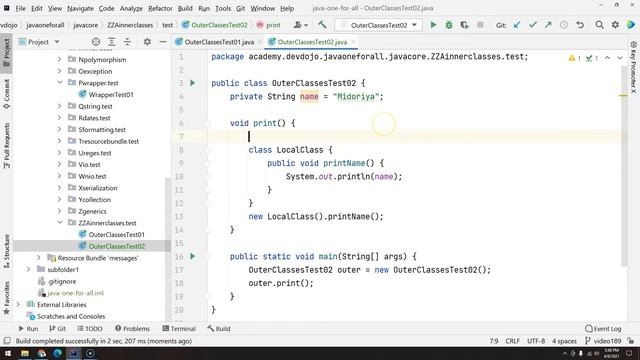Close the OuterClassesTest02.java editor tab
This screenshot has height=360, width=640.
click(353, 42)
